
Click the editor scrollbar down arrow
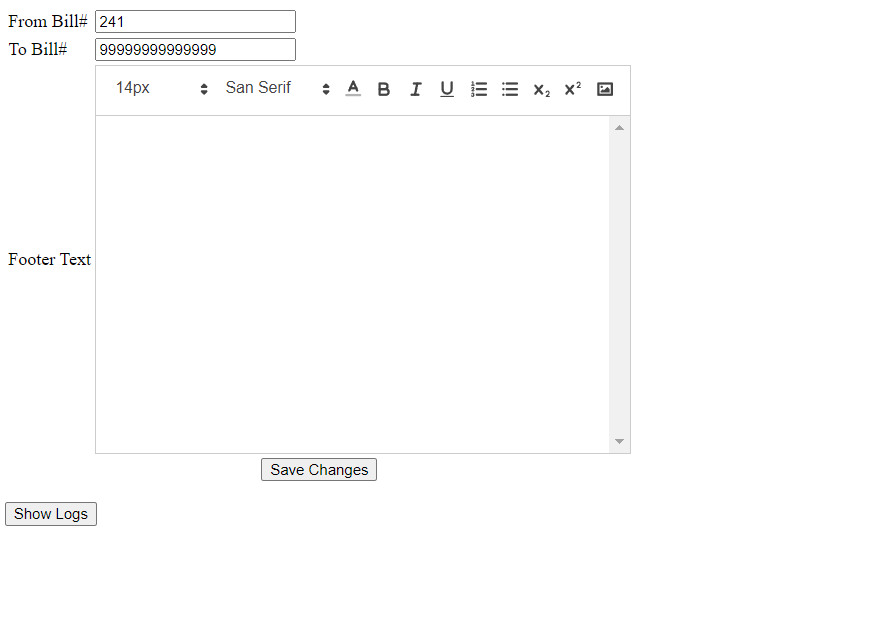coord(619,441)
